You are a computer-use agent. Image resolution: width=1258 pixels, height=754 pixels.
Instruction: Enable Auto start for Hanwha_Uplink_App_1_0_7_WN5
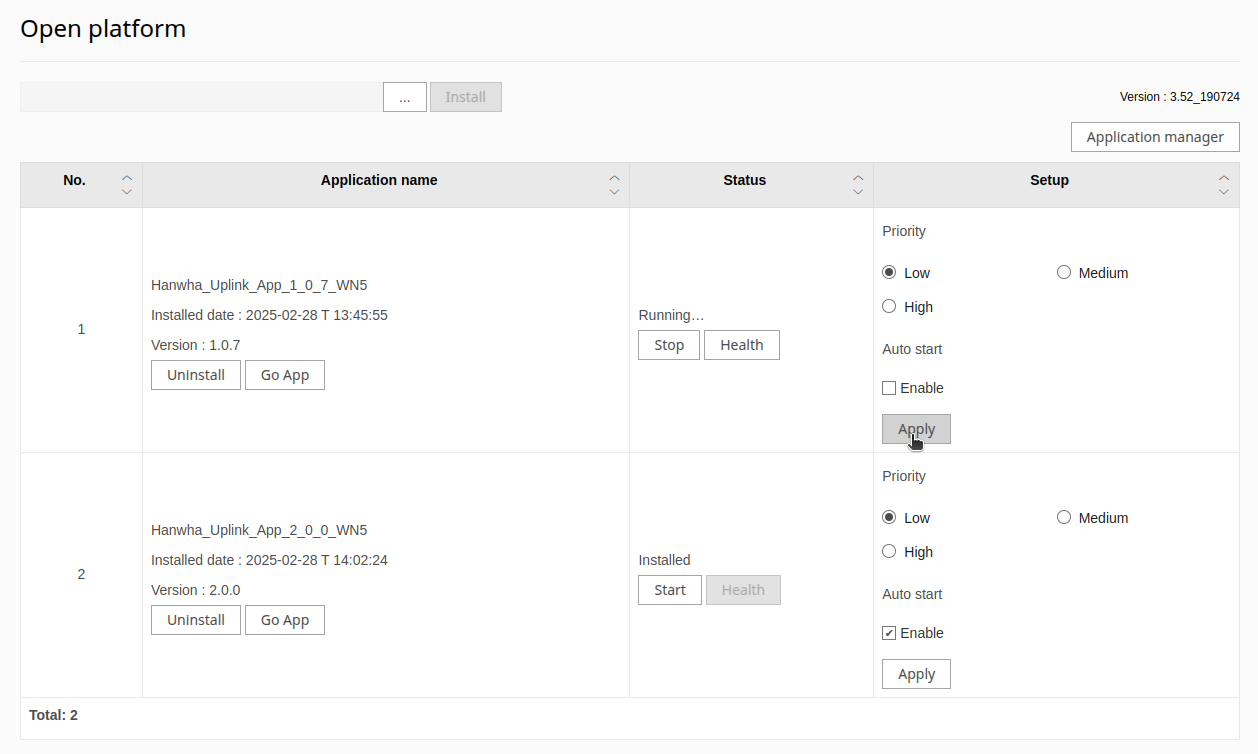click(x=888, y=387)
